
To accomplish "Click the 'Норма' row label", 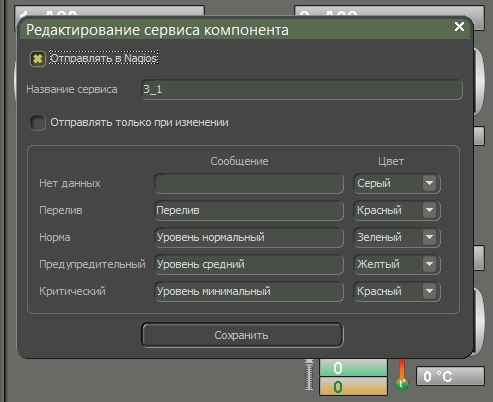I will (x=55, y=237).
